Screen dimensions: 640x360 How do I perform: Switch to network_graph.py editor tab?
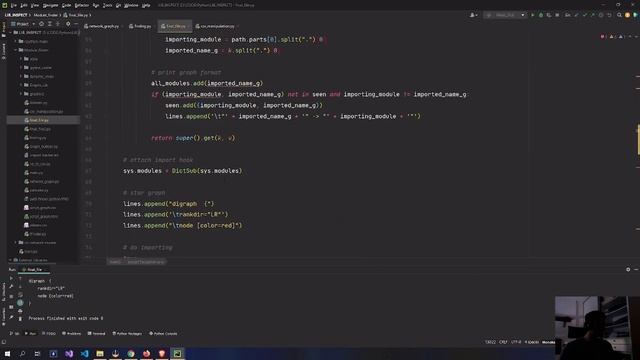click(104, 26)
